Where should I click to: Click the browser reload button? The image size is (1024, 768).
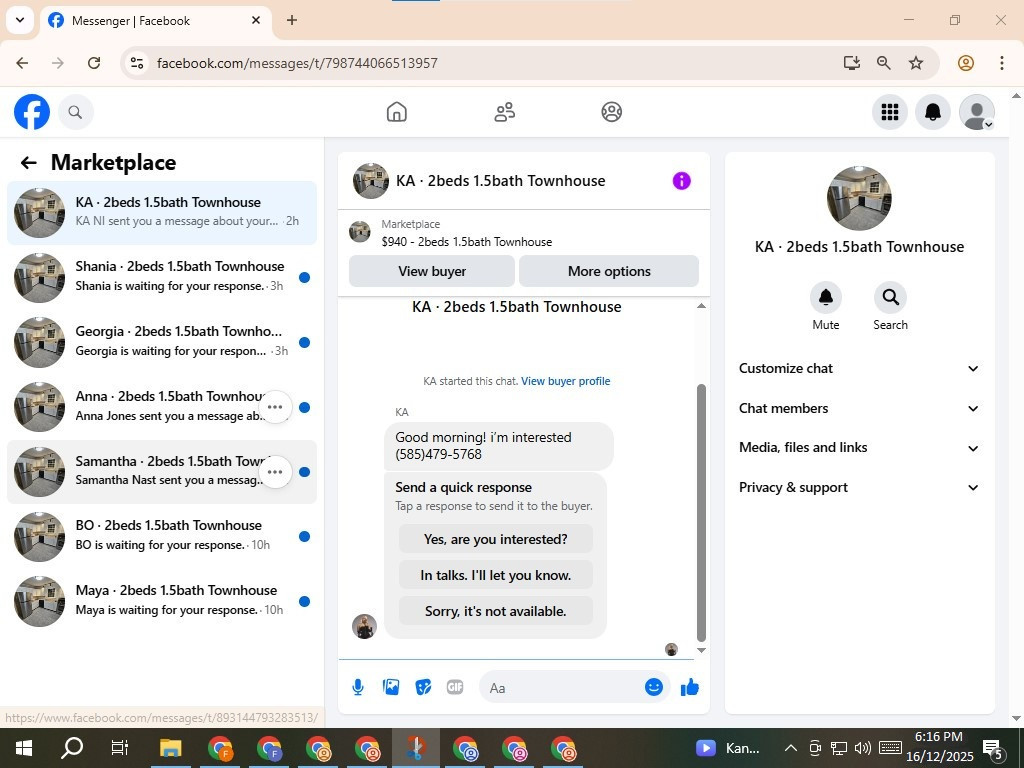coord(94,63)
